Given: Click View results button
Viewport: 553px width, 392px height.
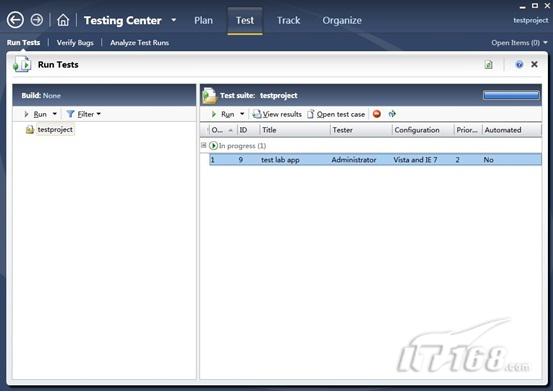Looking at the screenshot, I should tap(277, 114).
